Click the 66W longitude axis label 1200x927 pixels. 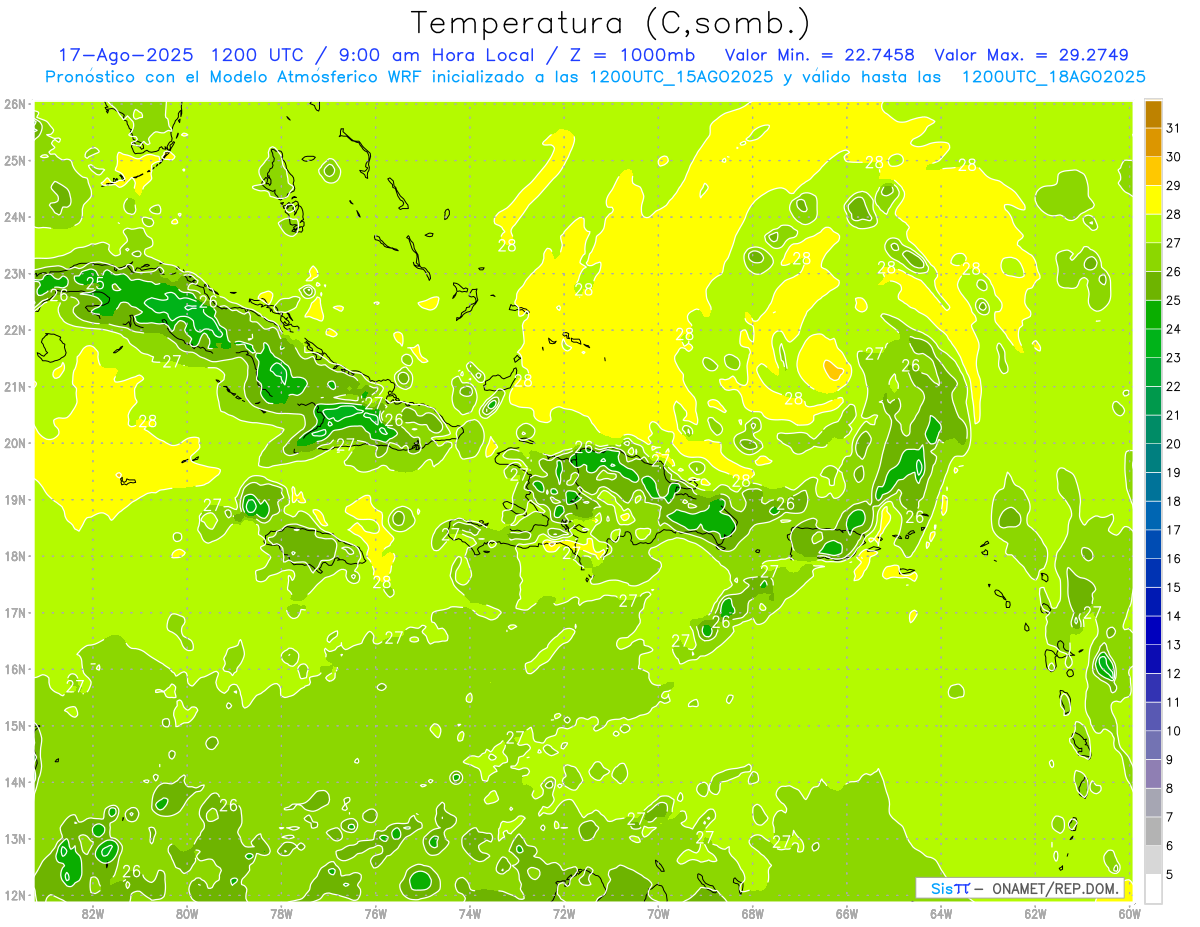coord(847,913)
